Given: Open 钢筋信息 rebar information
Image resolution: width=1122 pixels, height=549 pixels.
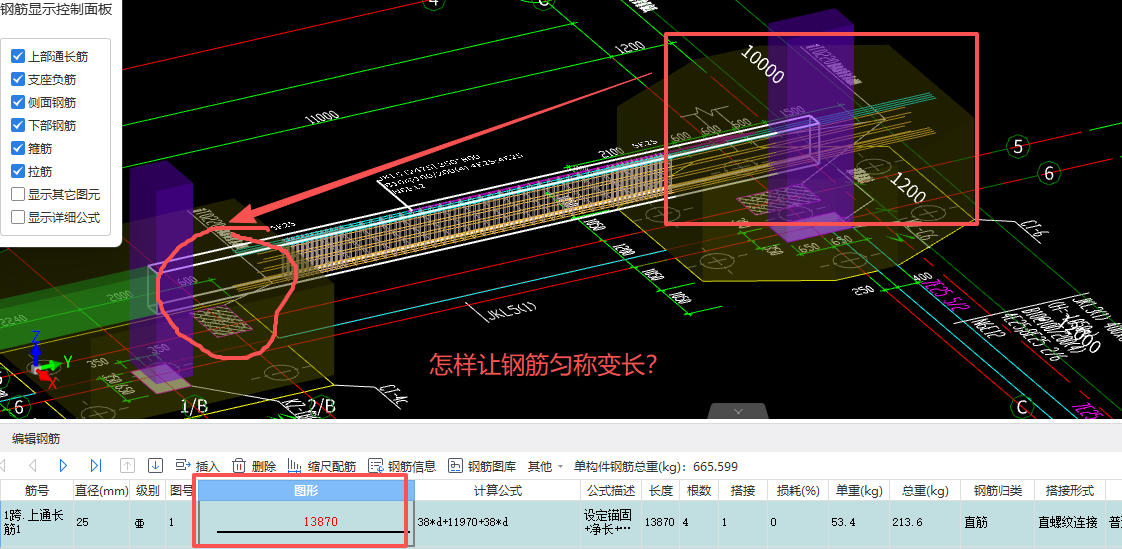Looking at the screenshot, I should 402,466.
